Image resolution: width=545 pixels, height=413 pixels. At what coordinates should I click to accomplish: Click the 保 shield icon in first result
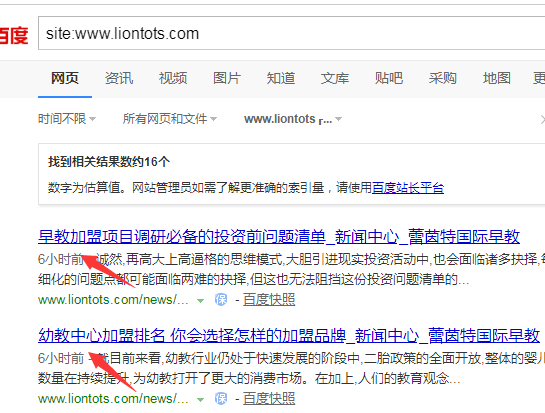[x=221, y=299]
